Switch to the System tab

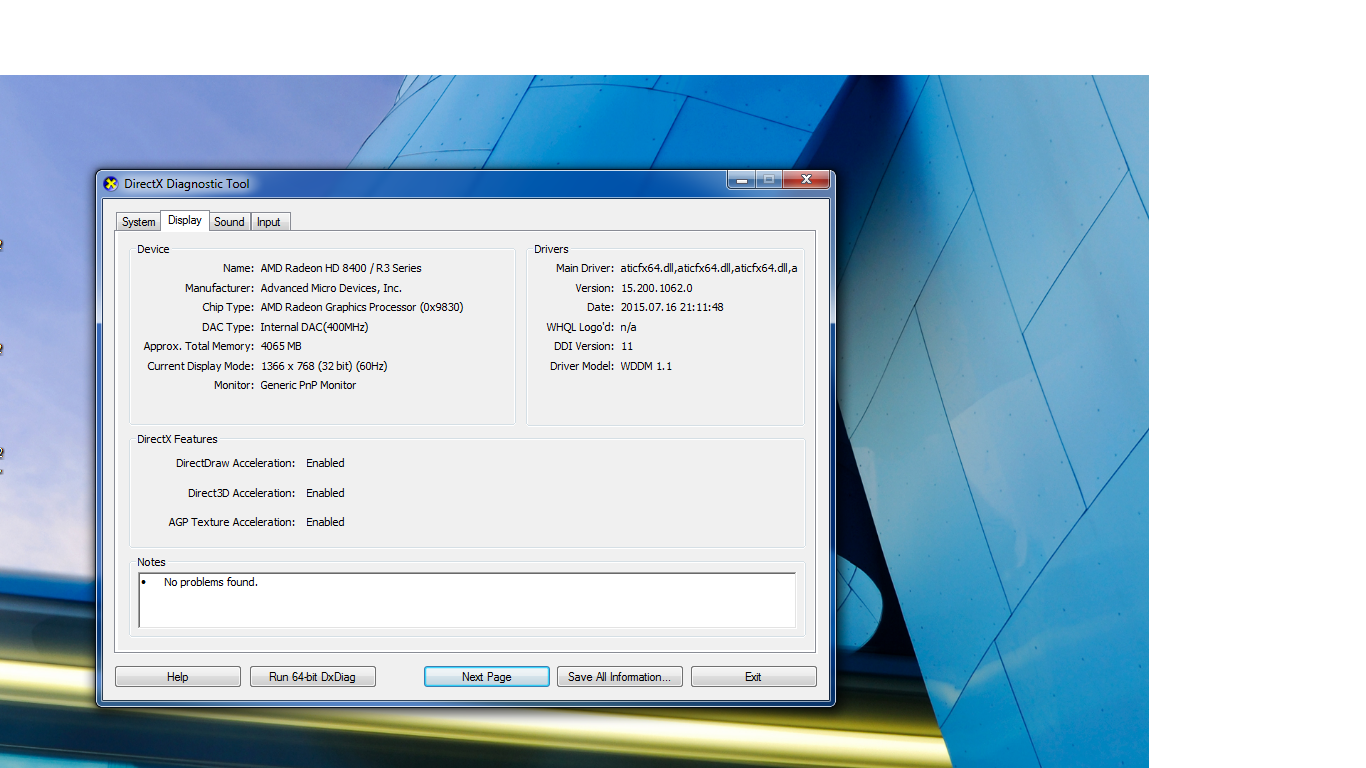[139, 222]
